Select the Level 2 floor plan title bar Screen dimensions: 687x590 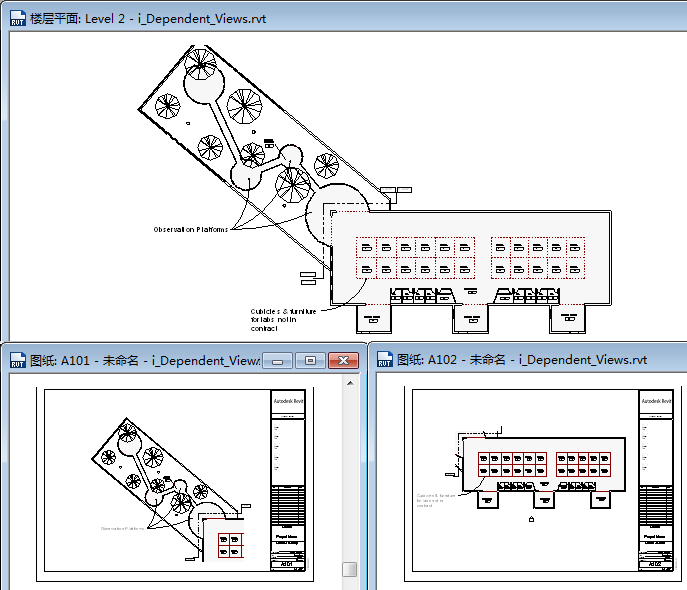click(344, 18)
